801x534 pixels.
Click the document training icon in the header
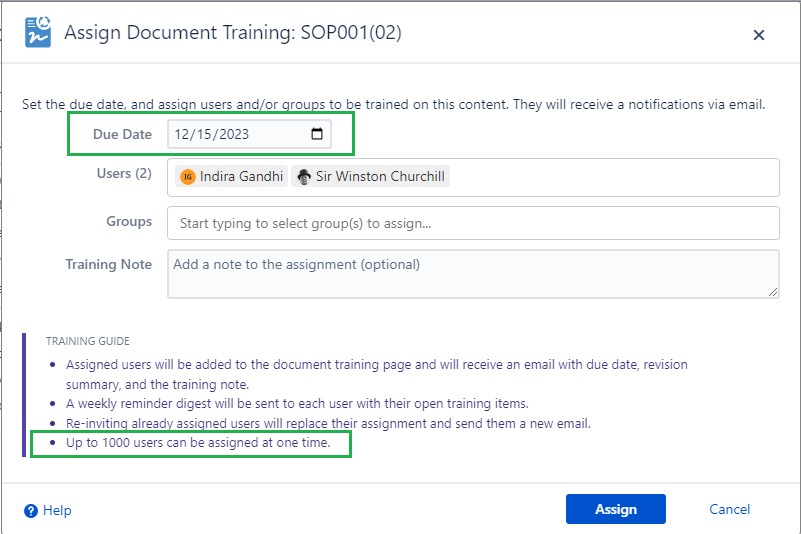coord(38,33)
